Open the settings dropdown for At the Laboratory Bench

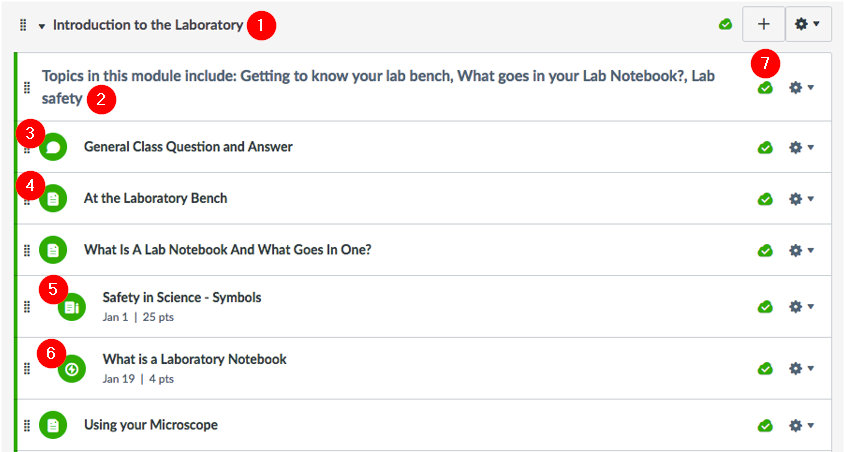pyautogui.click(x=801, y=198)
